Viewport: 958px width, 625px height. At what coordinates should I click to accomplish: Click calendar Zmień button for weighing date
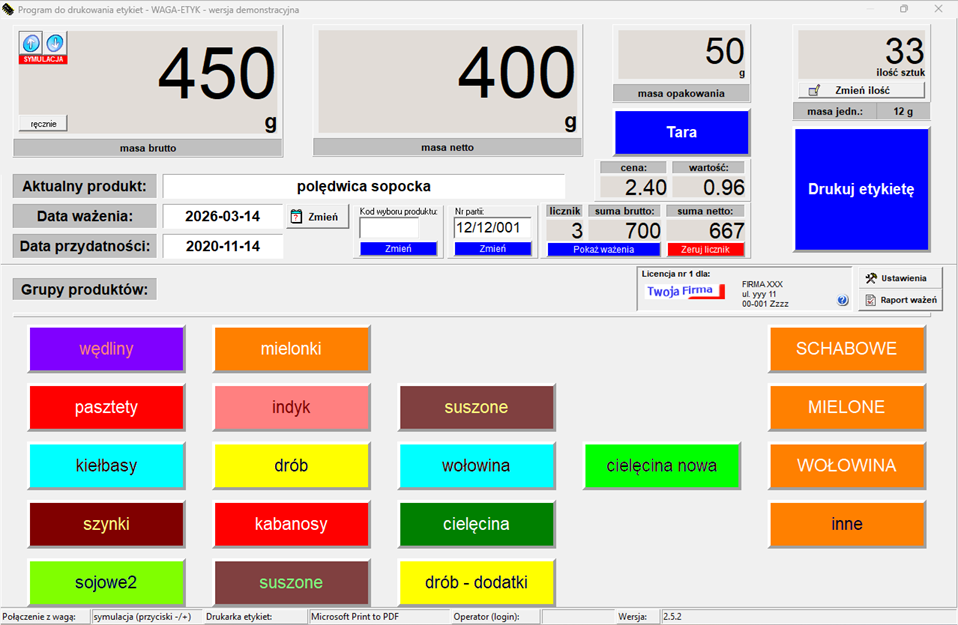(x=317, y=216)
